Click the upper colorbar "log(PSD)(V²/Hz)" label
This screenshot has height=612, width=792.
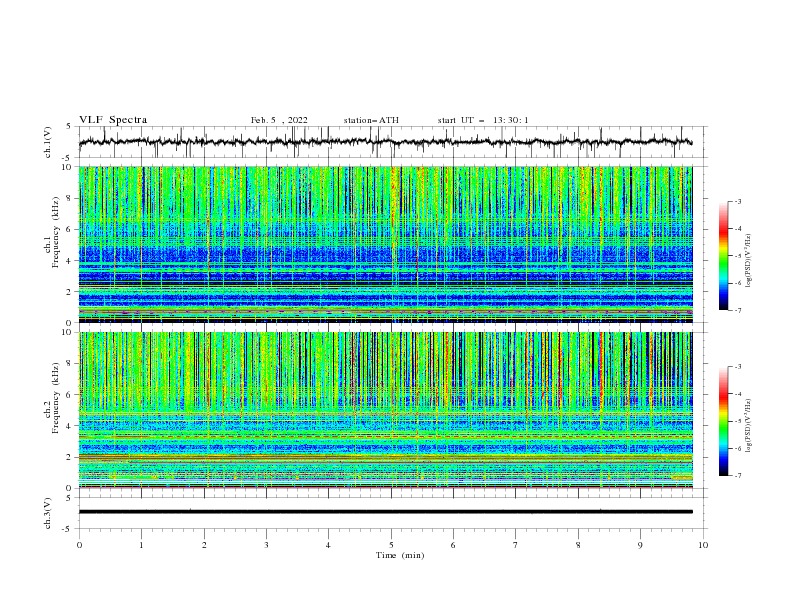(x=749, y=261)
